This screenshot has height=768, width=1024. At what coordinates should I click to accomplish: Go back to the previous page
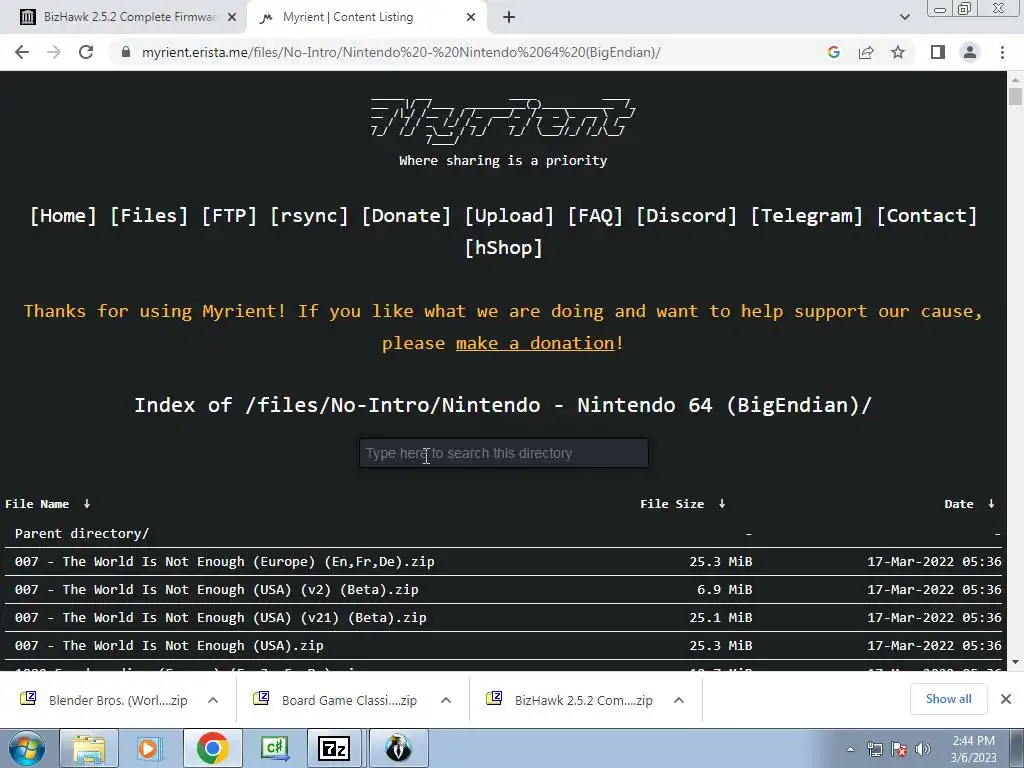(x=22, y=52)
